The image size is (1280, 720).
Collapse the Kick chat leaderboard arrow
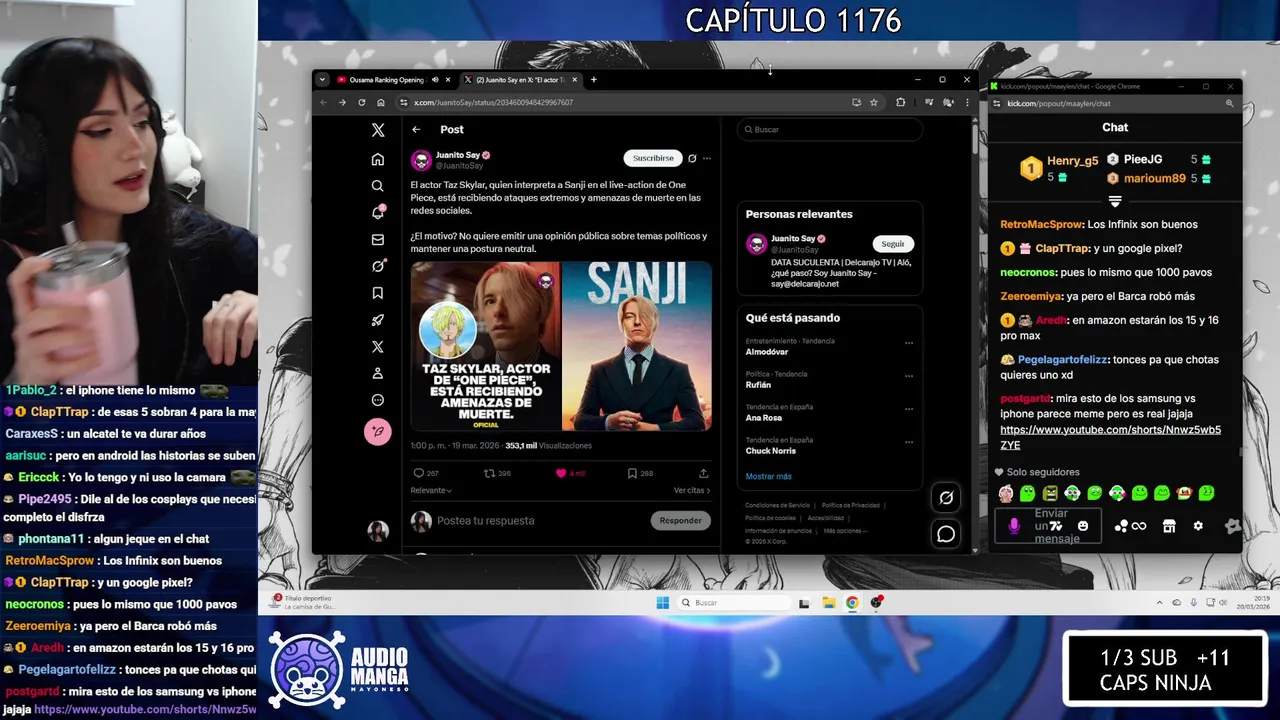[1115, 201]
